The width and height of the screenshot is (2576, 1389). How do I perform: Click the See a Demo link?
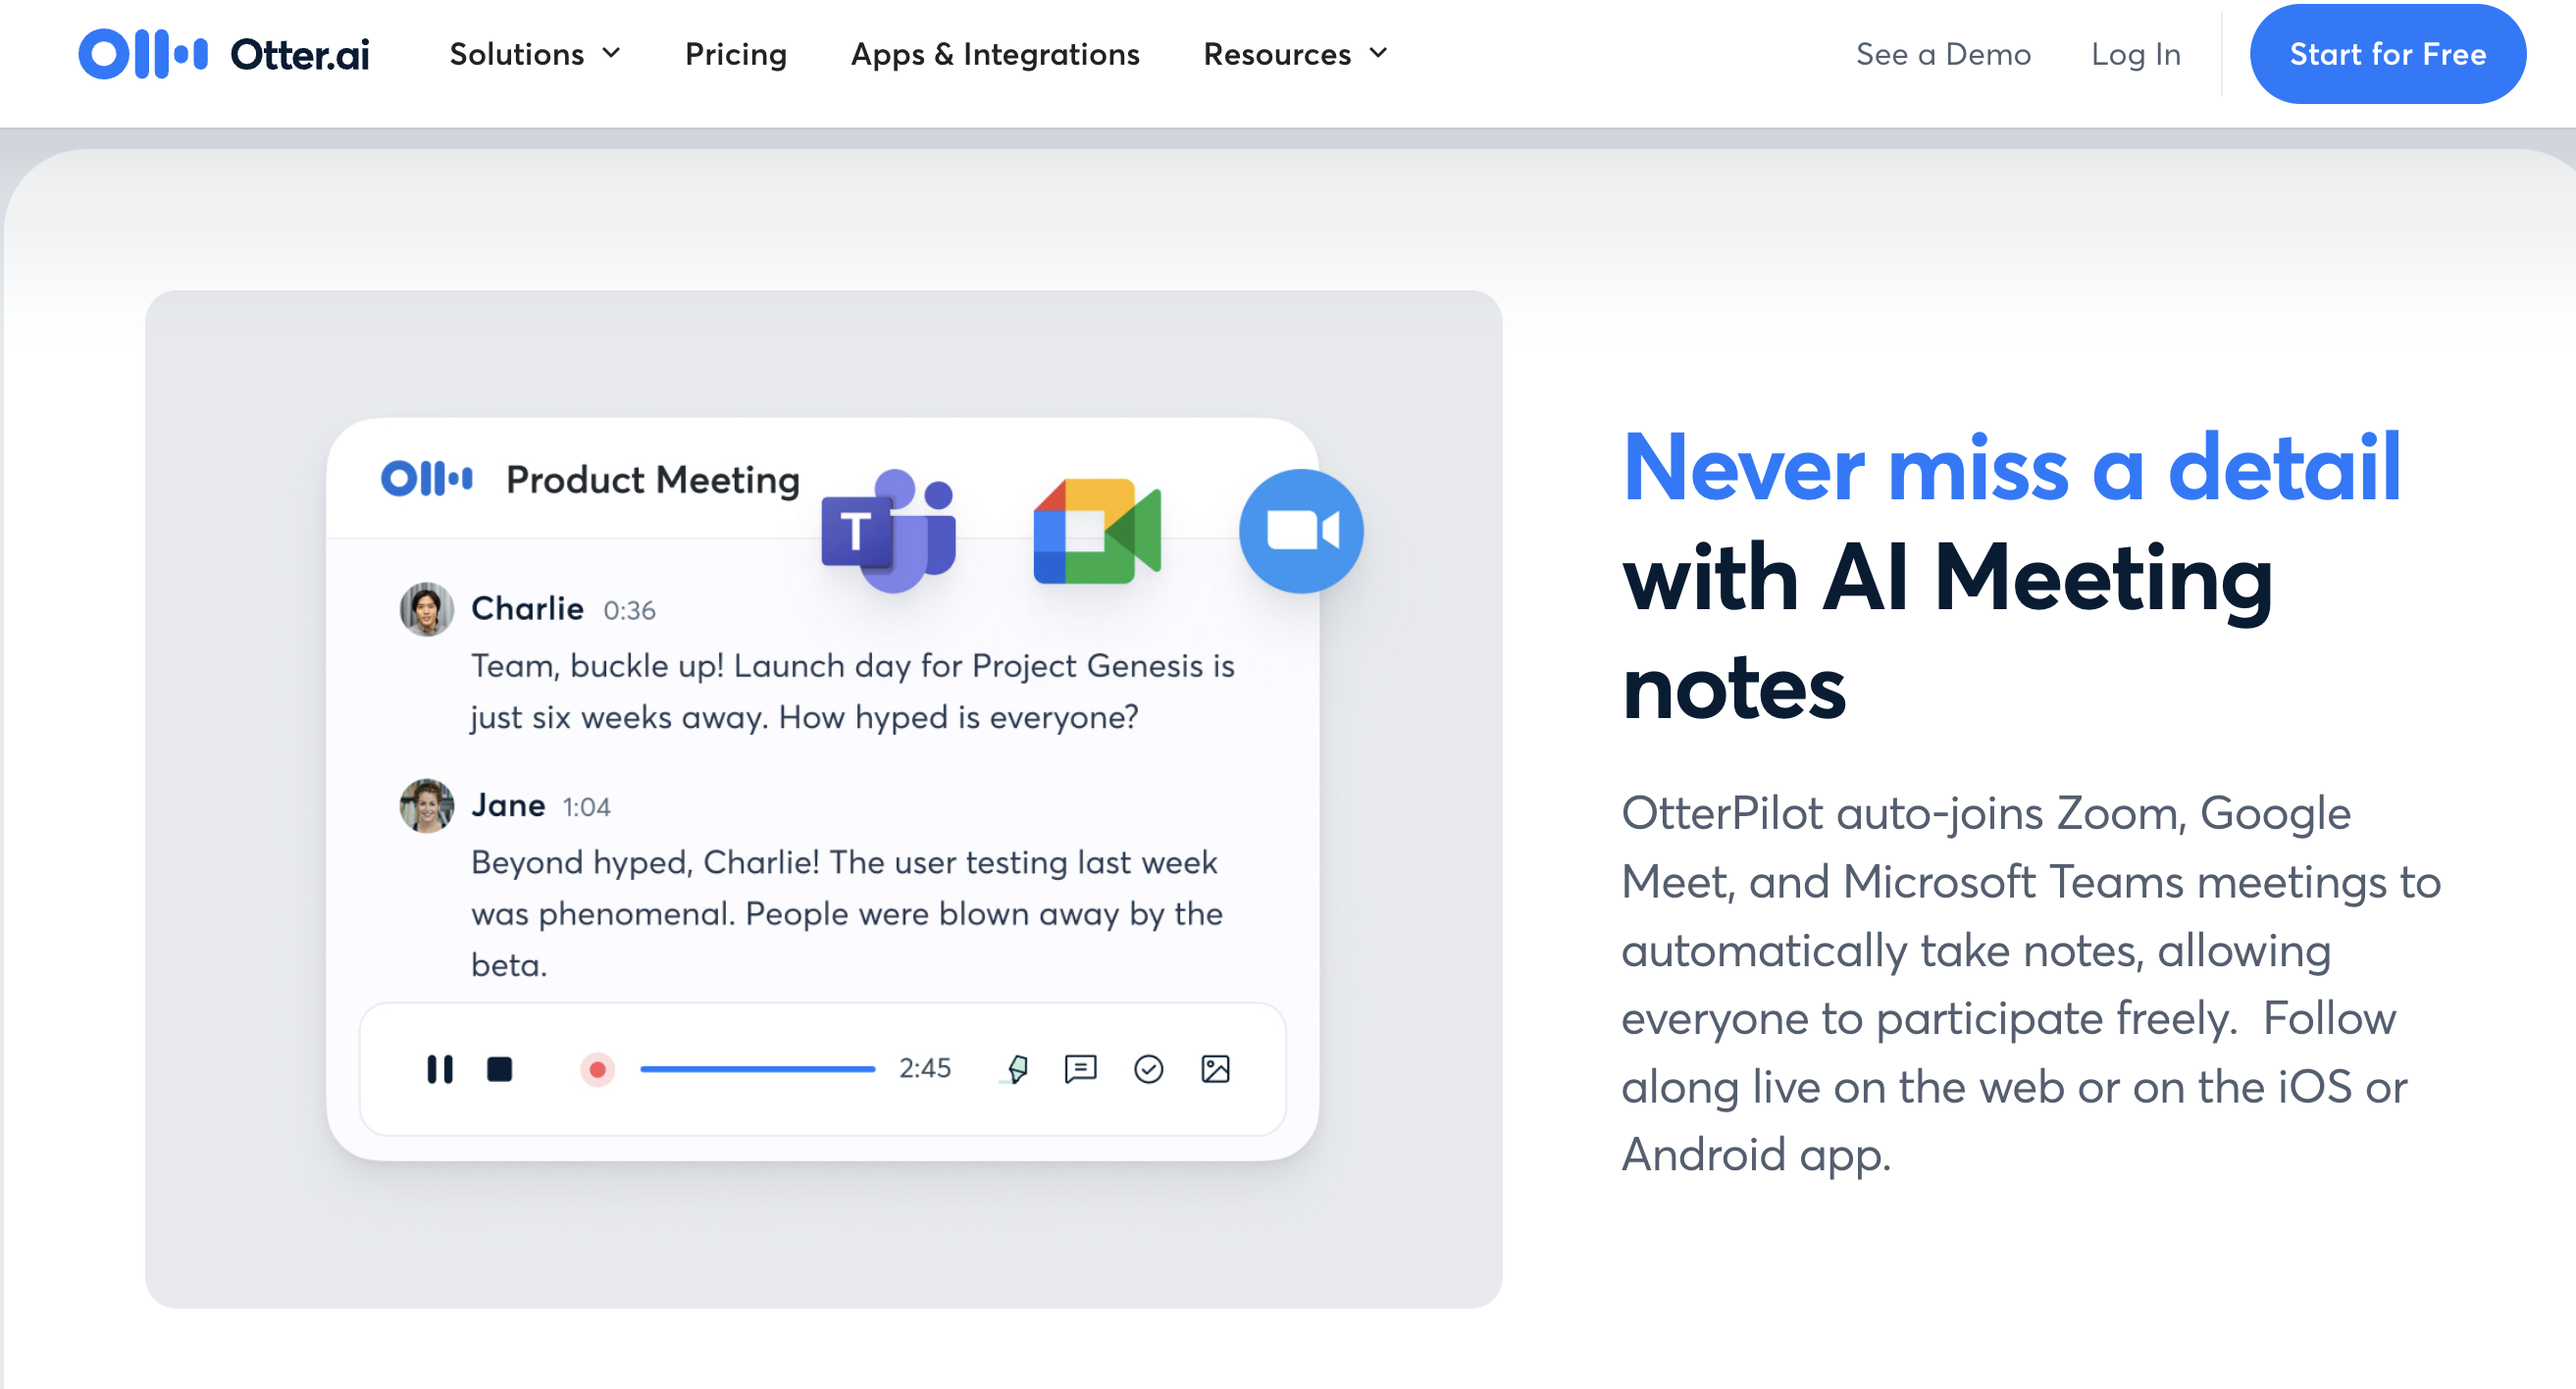pos(1943,54)
